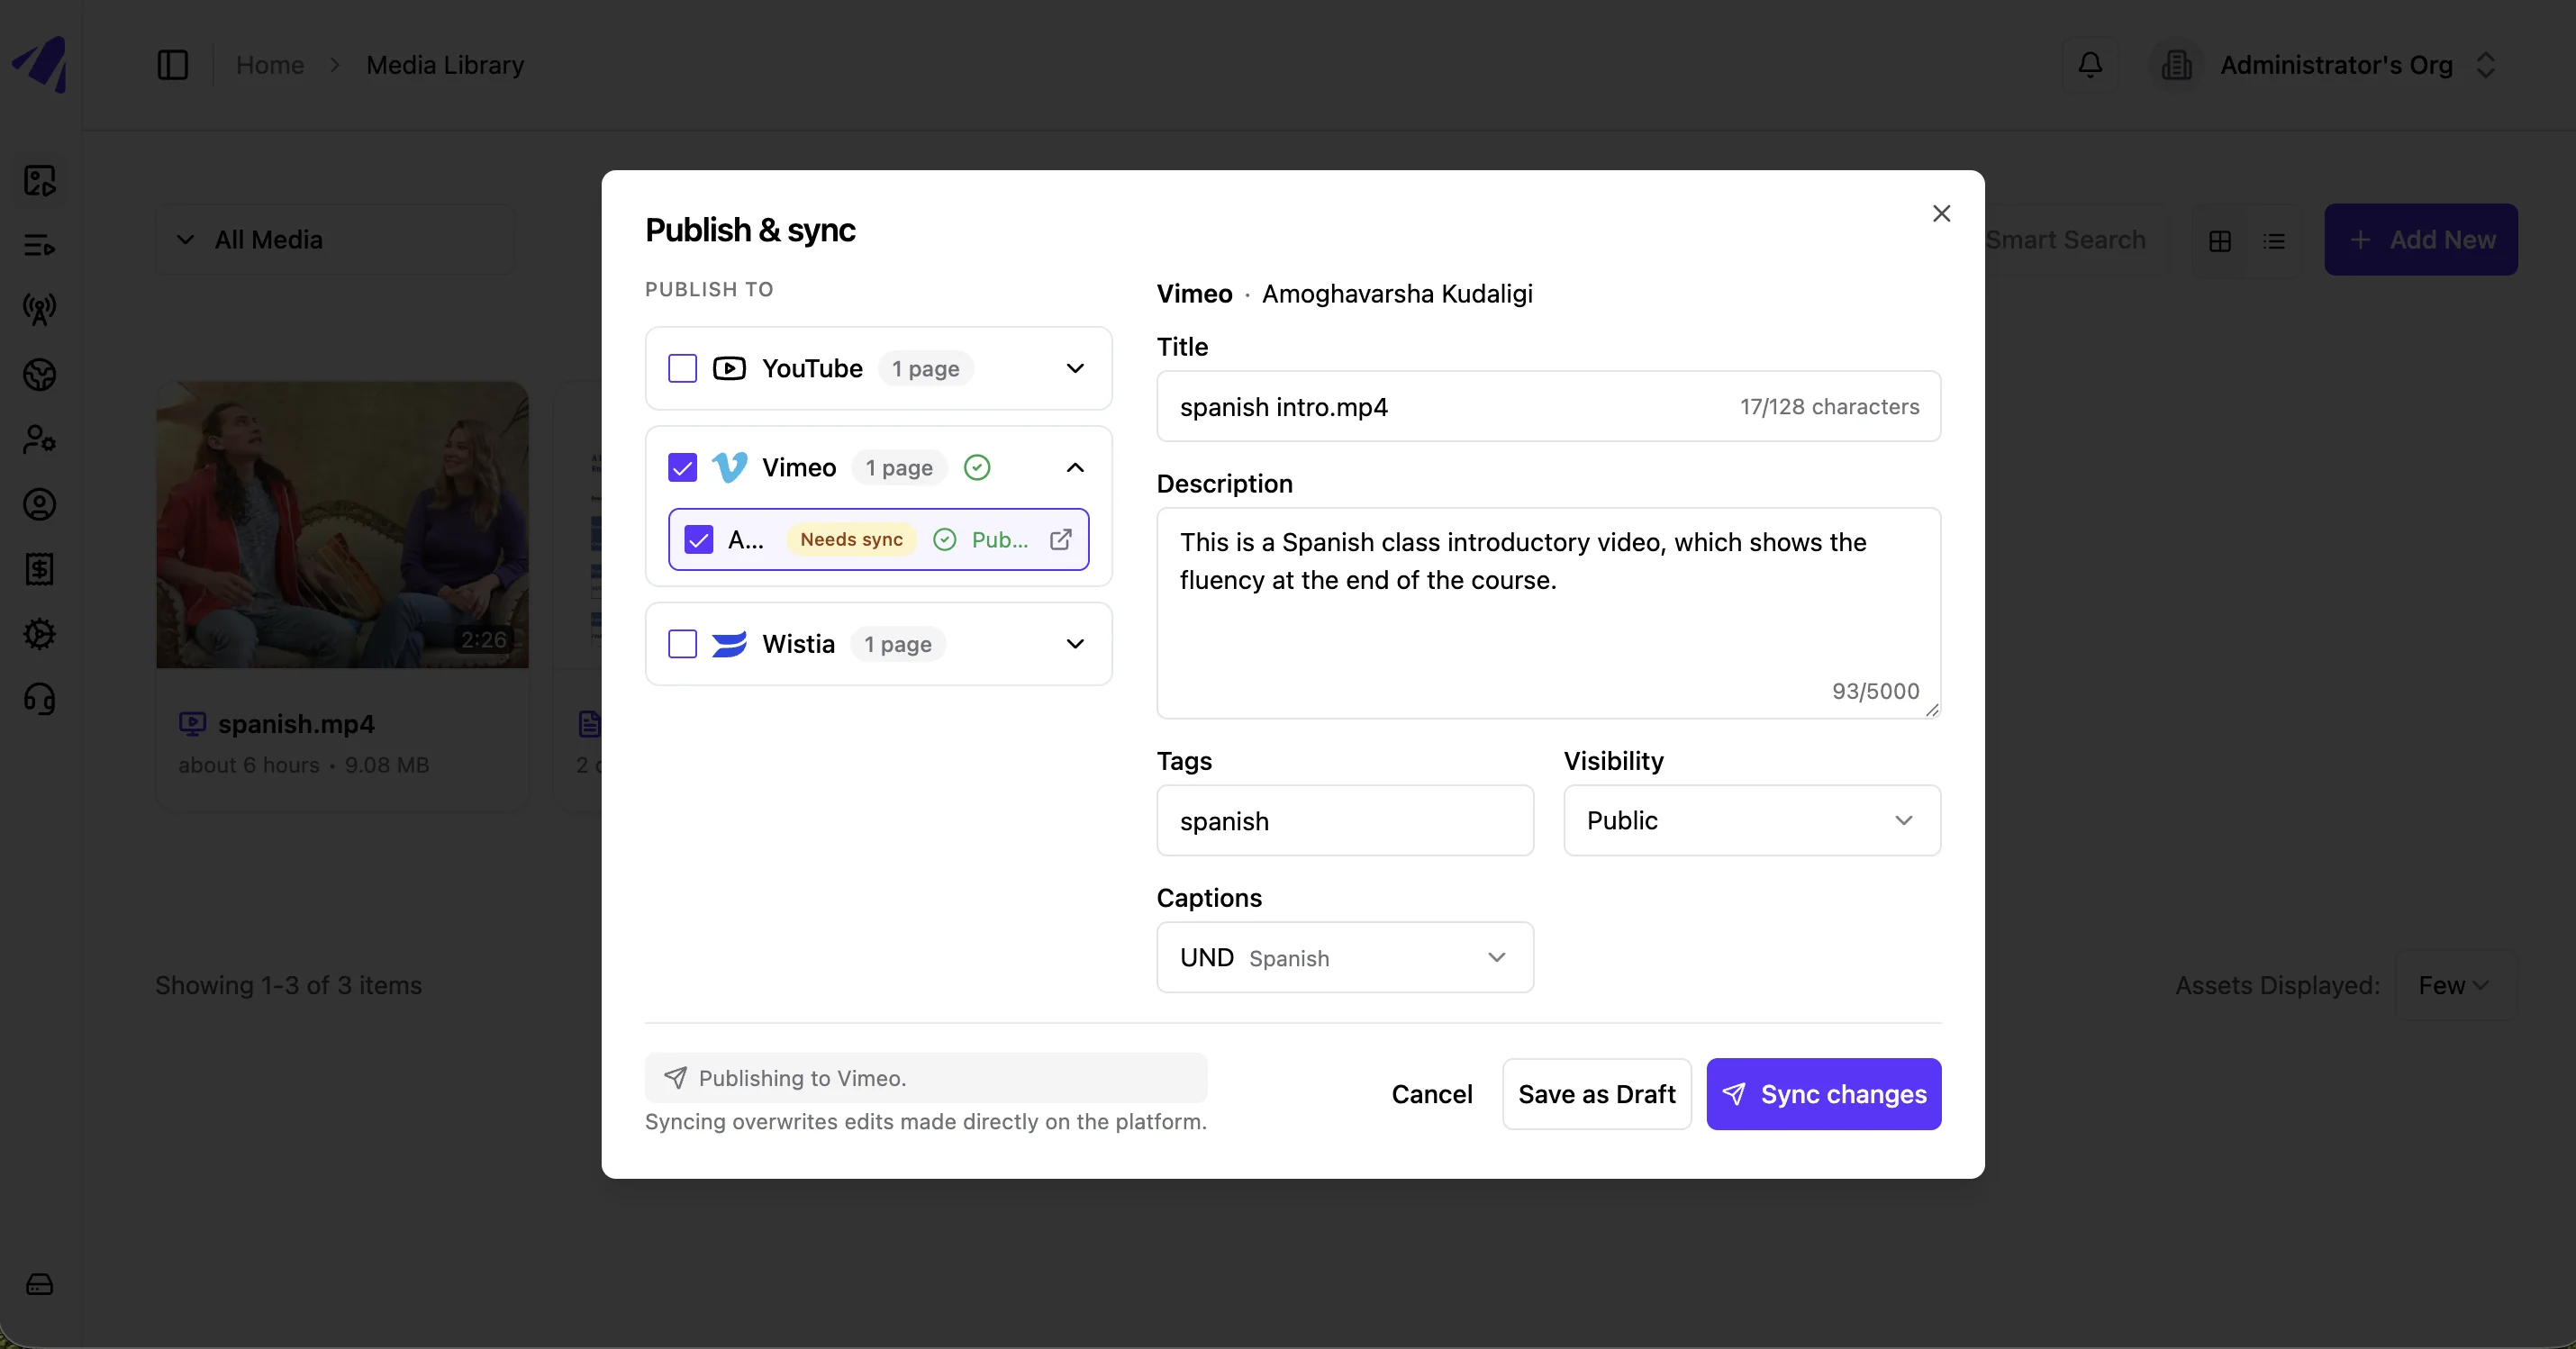Close the Publish & sync dialog
This screenshot has width=2576, height=1349.
[x=1941, y=214]
